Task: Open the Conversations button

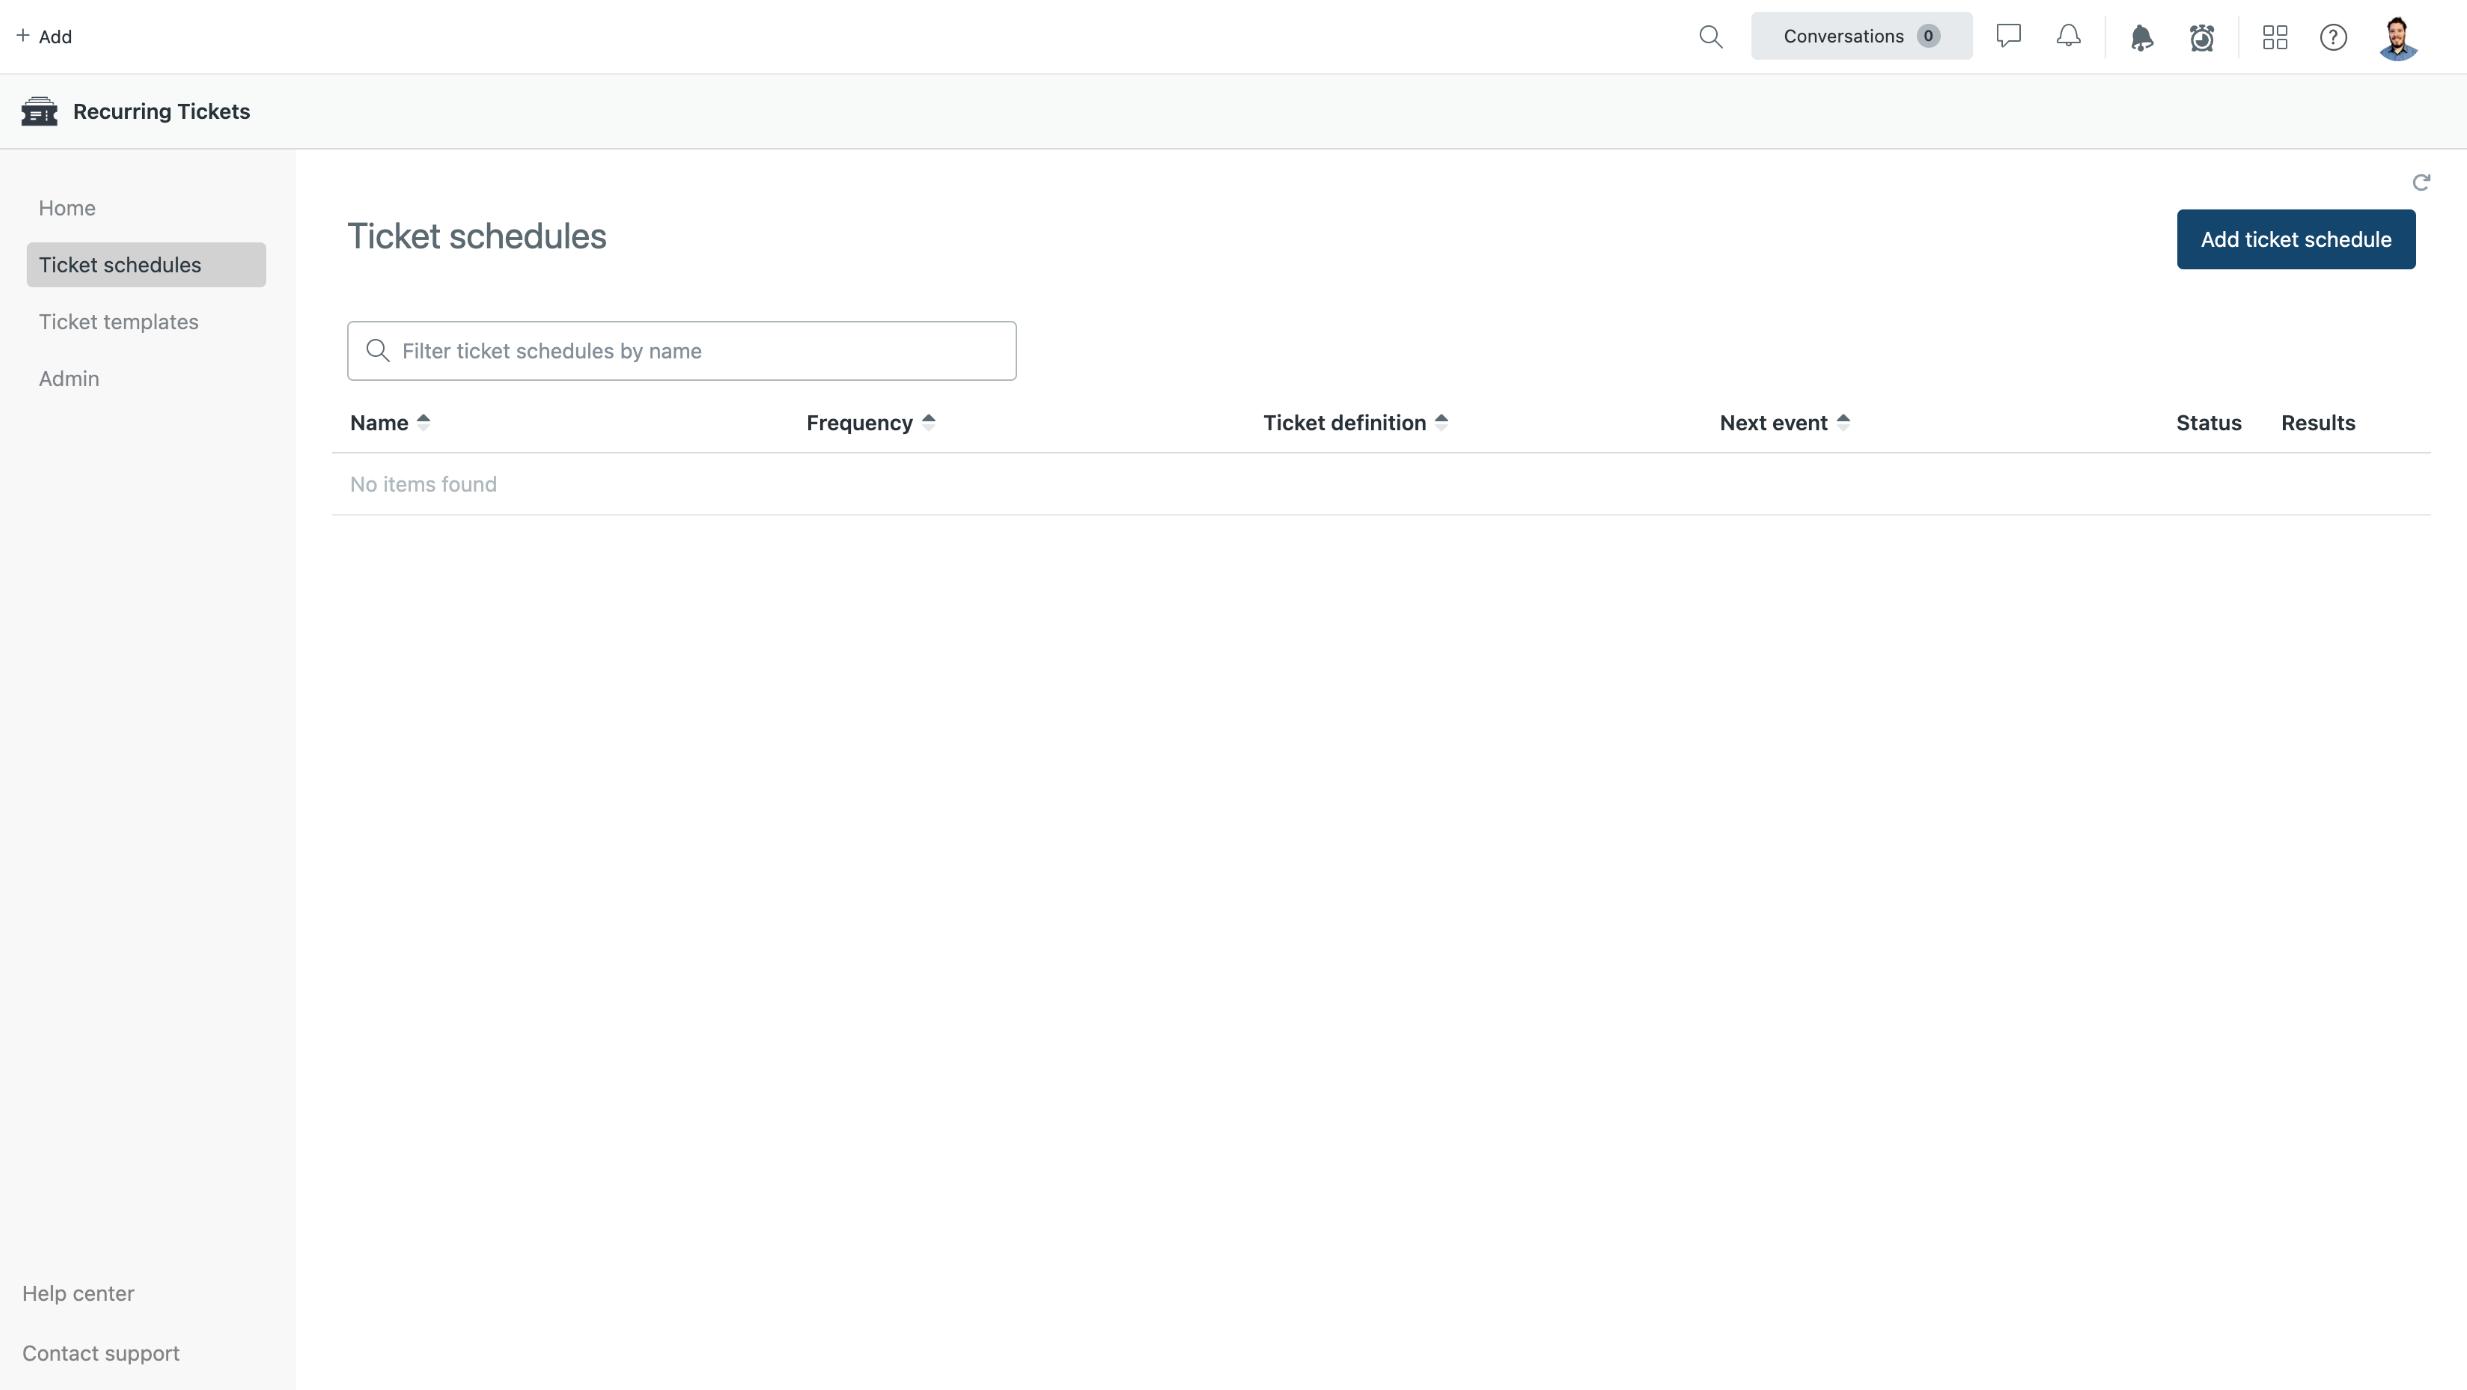Action: pyautogui.click(x=1860, y=36)
